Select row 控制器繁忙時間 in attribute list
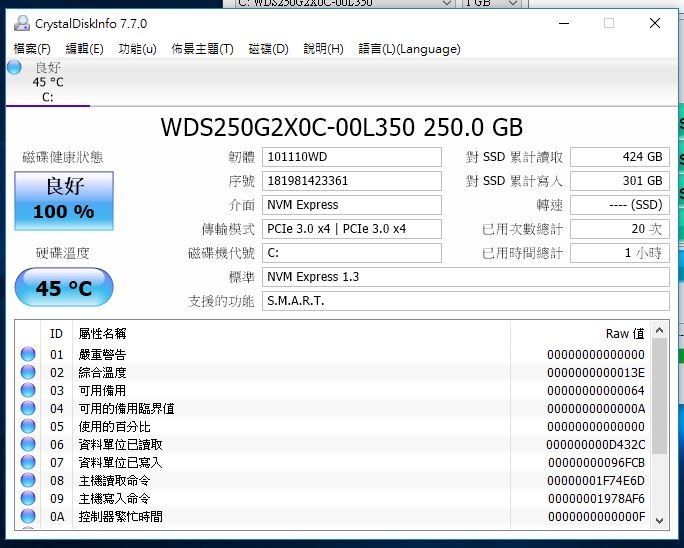 click(333, 516)
